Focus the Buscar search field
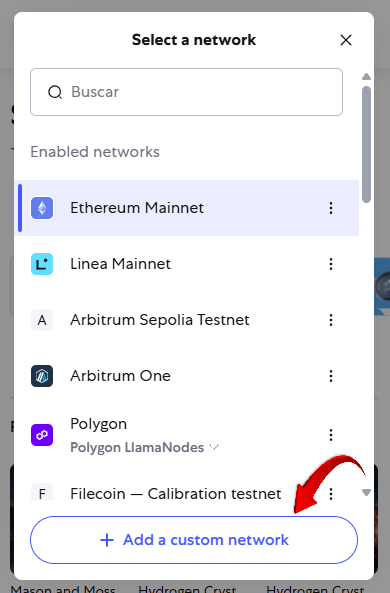The image size is (390, 593). pos(186,92)
